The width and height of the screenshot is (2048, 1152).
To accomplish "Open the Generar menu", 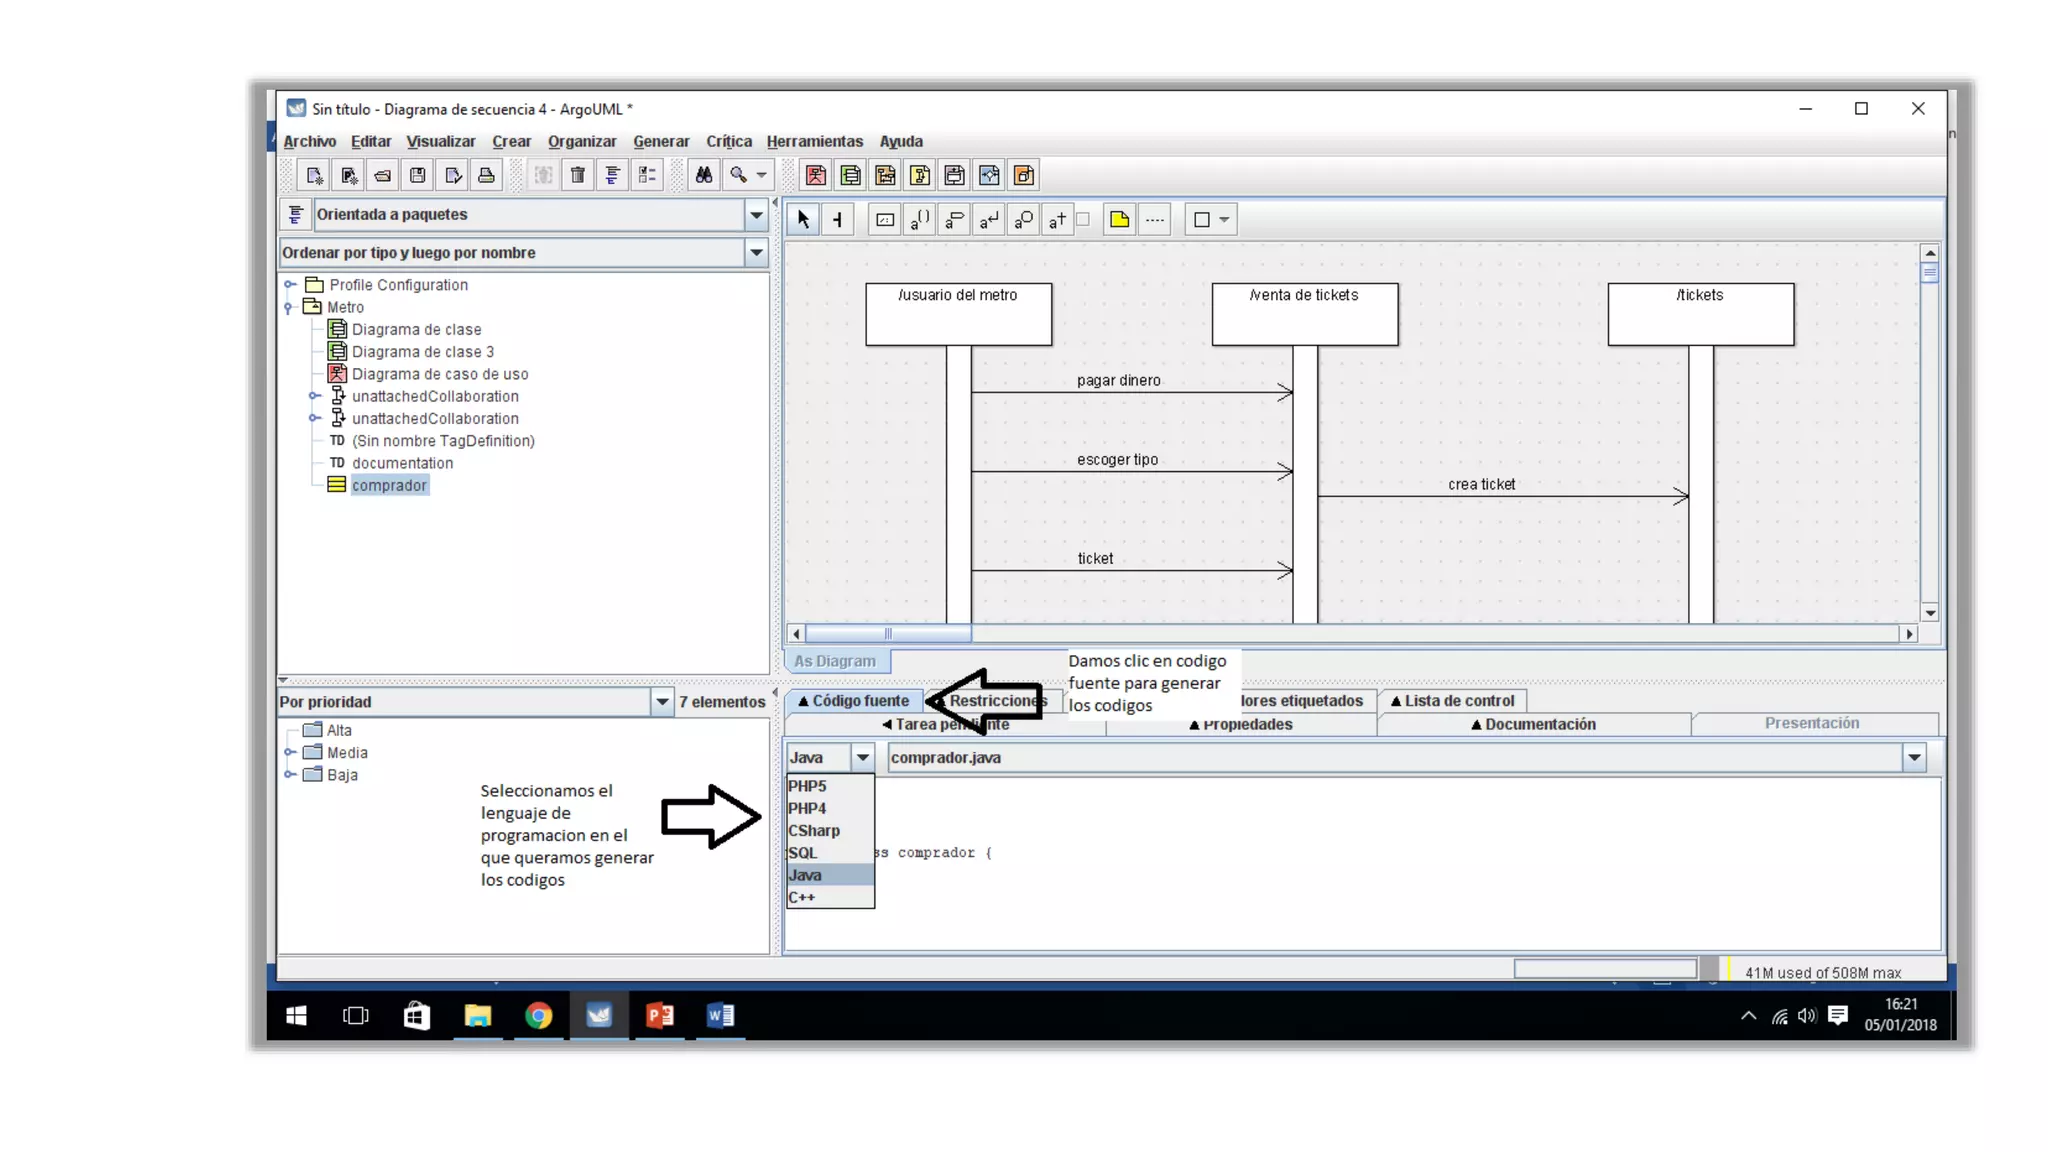I will coord(660,142).
